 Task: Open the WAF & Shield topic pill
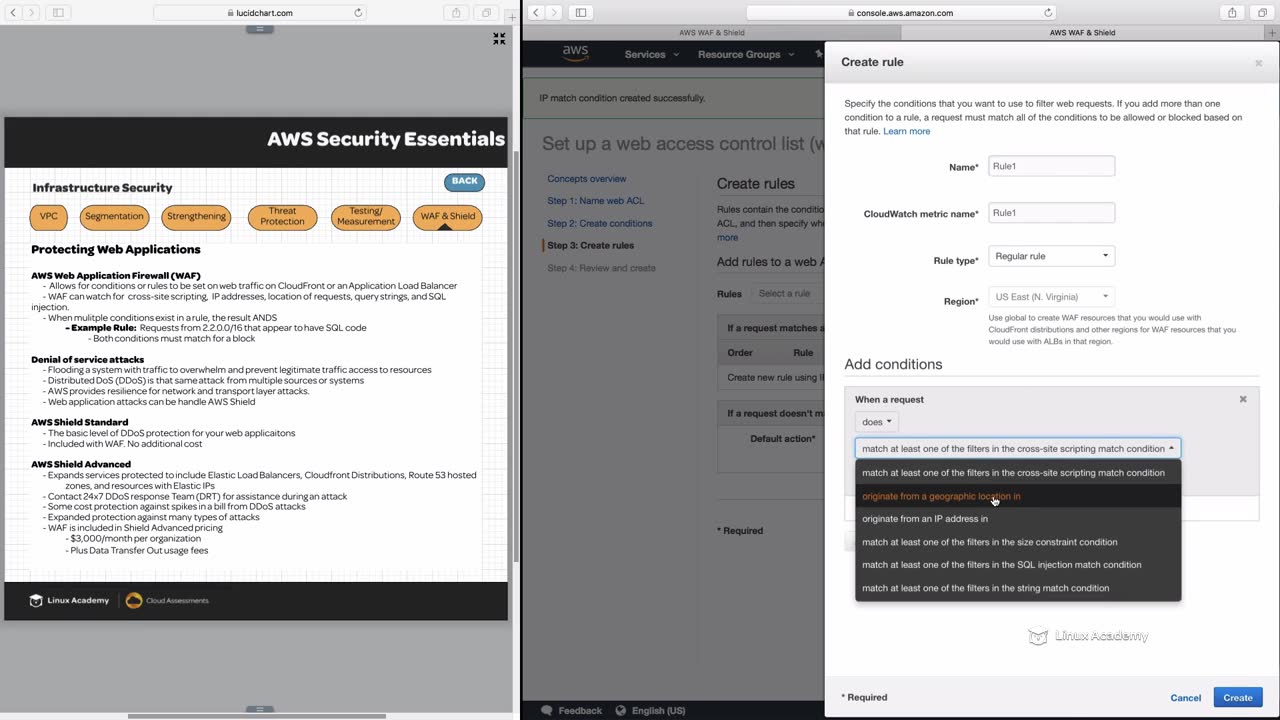pos(448,217)
